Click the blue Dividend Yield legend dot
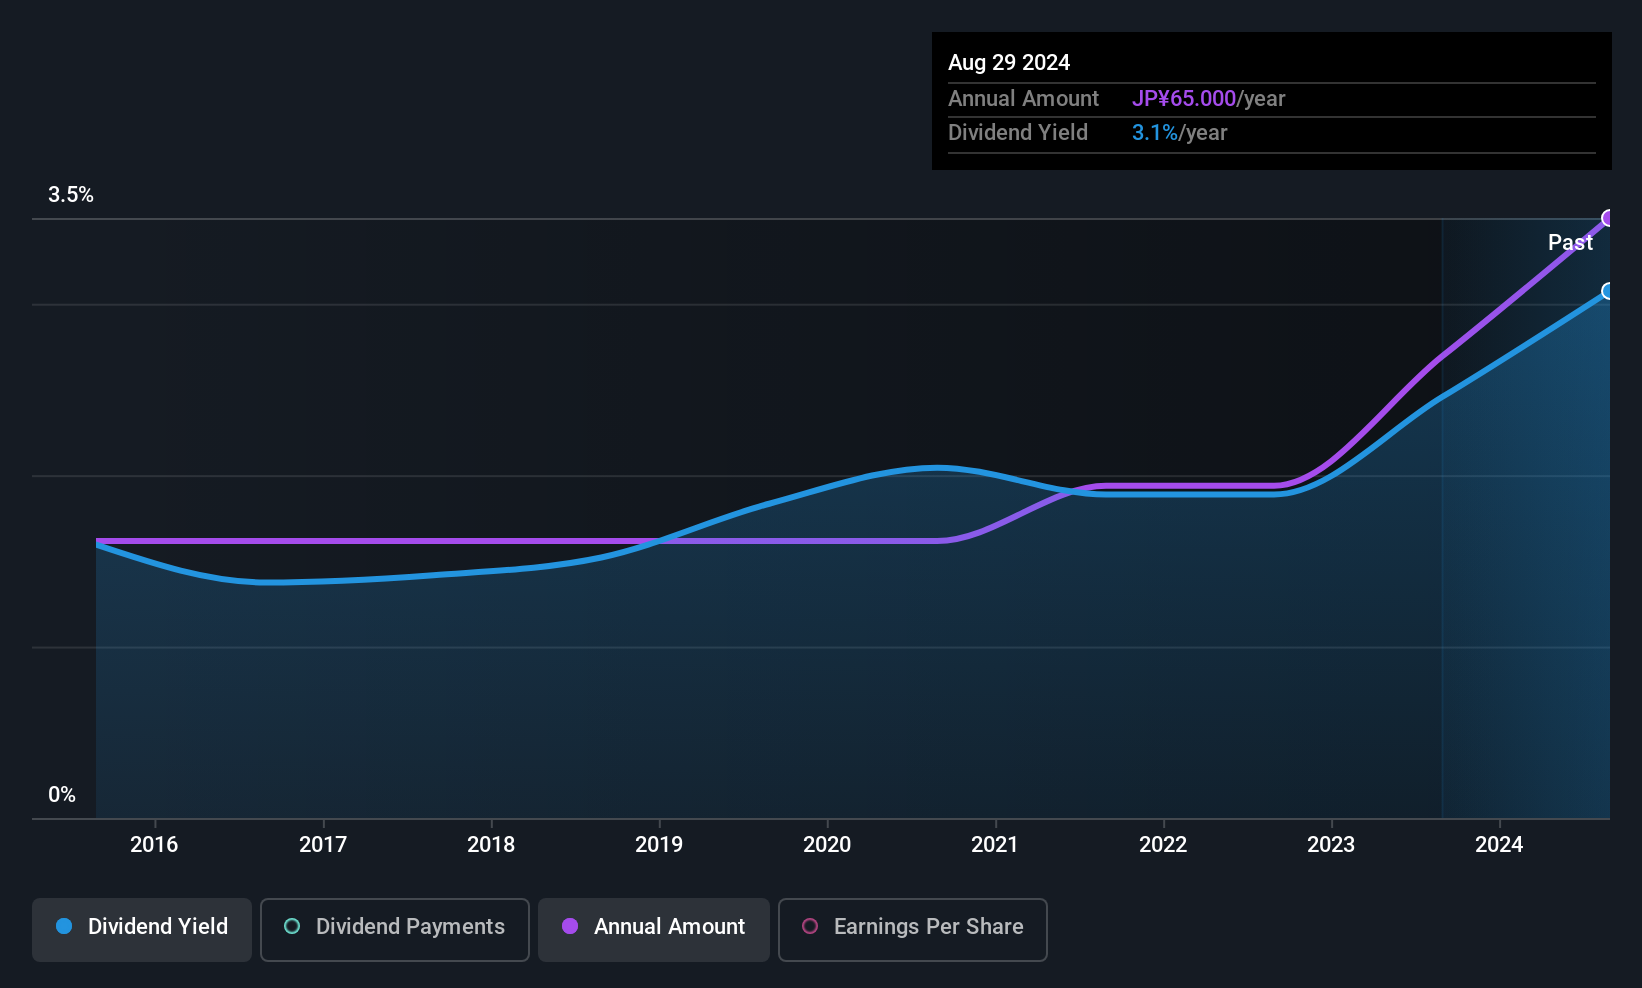The image size is (1642, 988). [x=64, y=926]
